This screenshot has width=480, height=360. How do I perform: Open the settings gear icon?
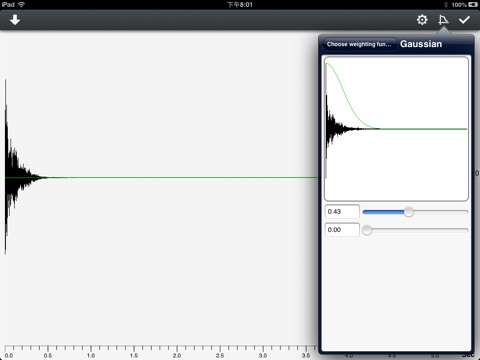click(422, 20)
